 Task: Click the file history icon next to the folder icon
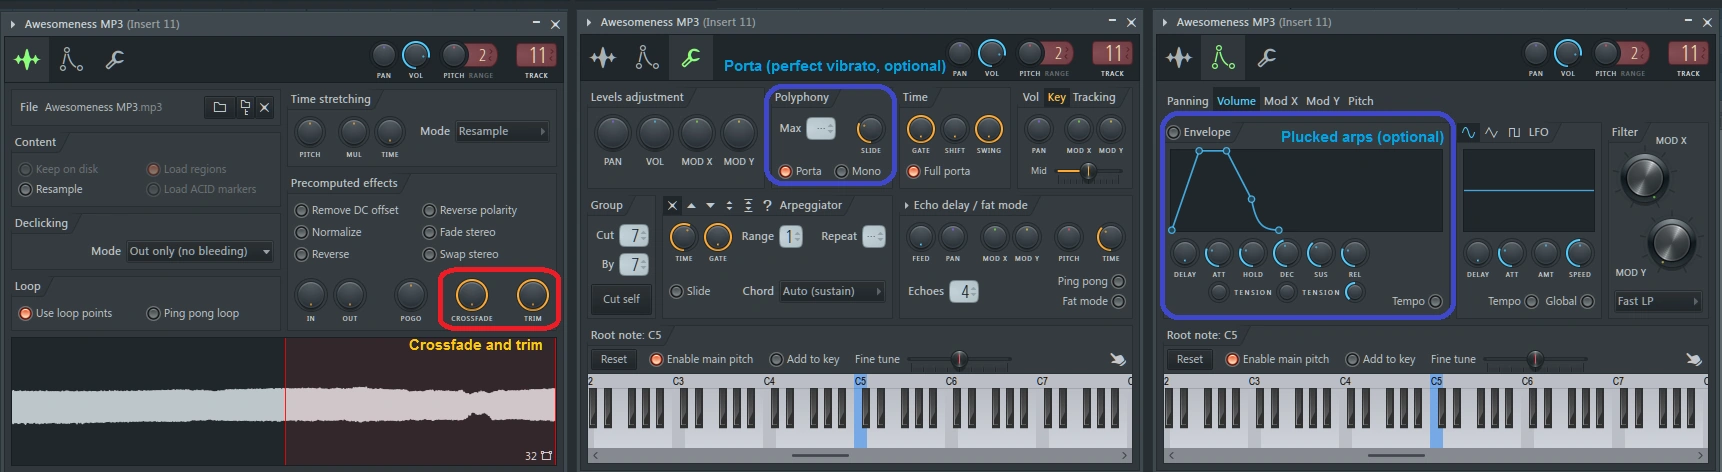click(244, 107)
